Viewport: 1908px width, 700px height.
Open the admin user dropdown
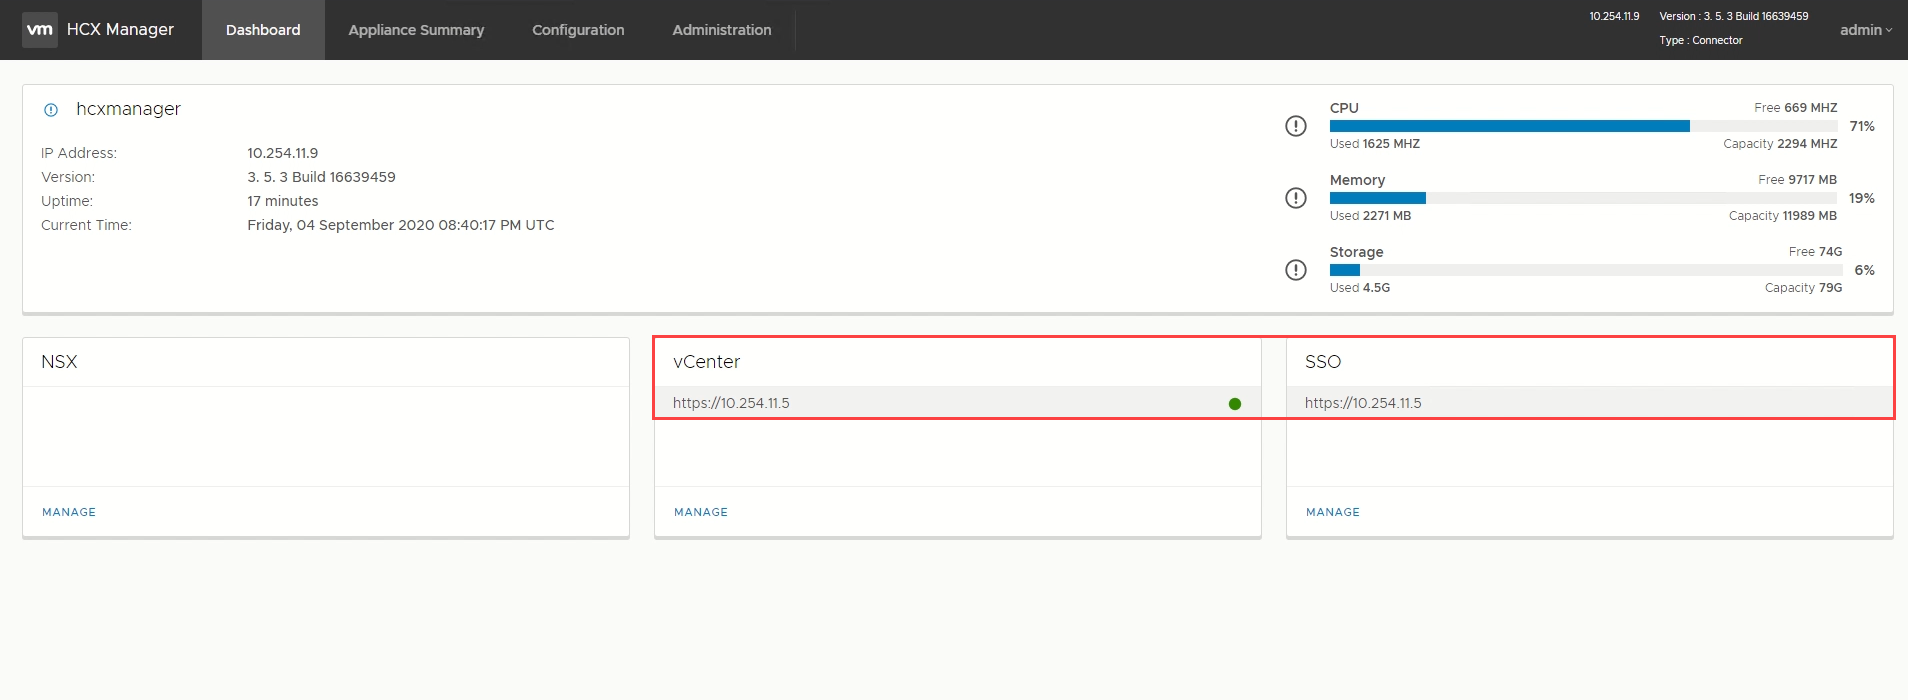click(1866, 30)
